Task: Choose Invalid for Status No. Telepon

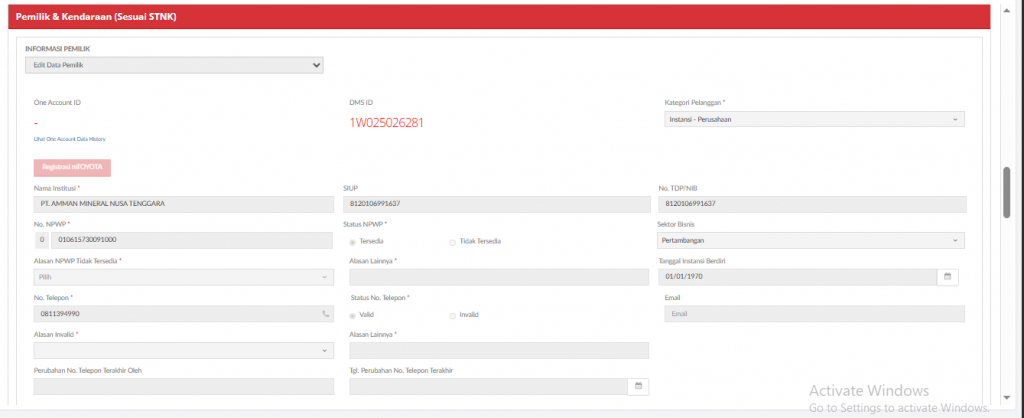Action: [x=453, y=314]
